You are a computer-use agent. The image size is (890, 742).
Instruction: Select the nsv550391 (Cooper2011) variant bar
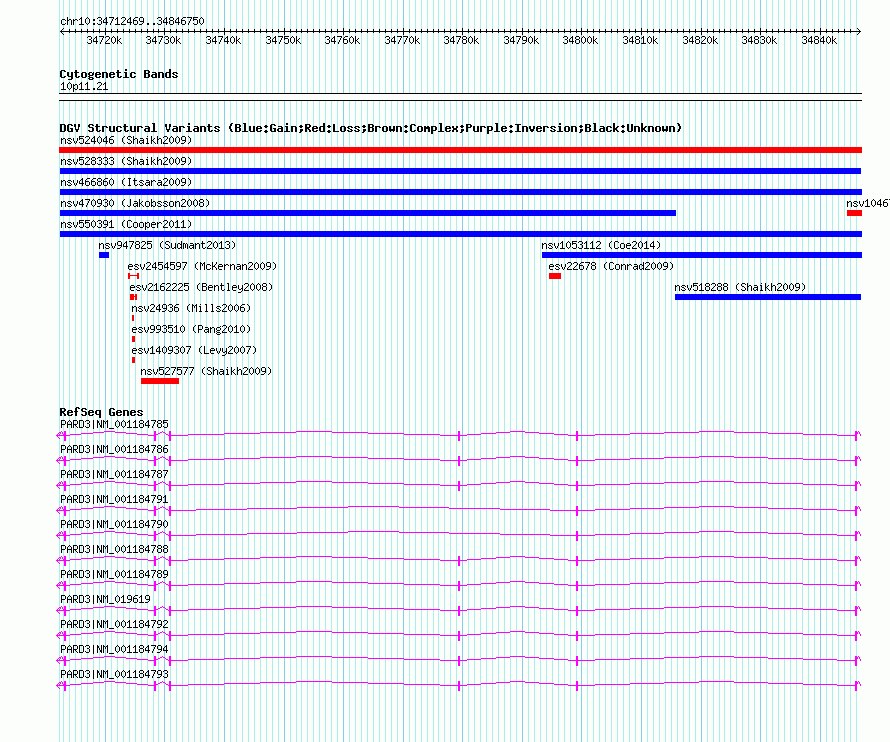pyautogui.click(x=460, y=234)
